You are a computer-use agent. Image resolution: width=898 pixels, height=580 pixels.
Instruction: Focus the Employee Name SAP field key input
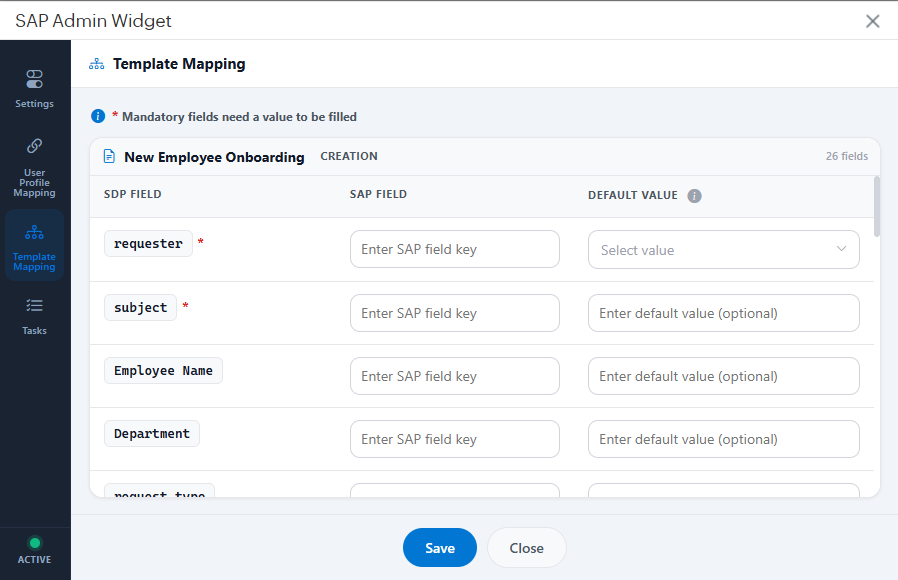pos(455,376)
